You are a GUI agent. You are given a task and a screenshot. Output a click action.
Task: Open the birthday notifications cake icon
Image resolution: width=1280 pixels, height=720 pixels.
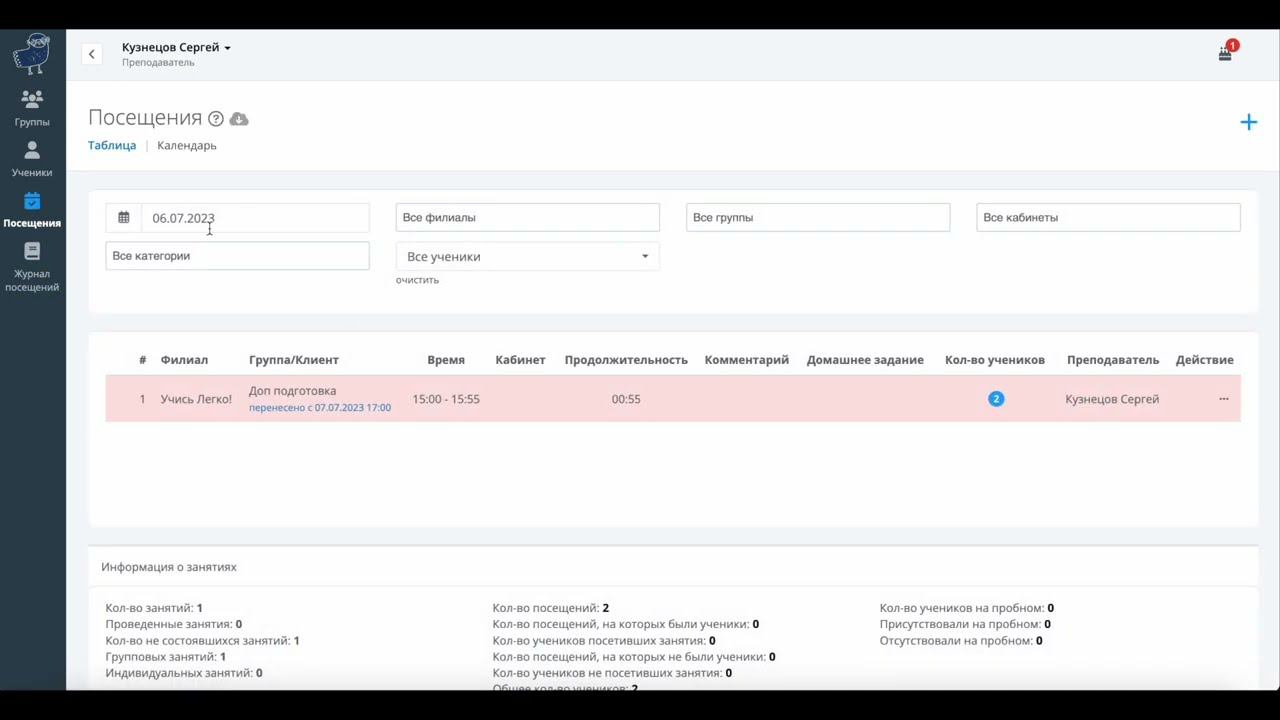(1225, 53)
